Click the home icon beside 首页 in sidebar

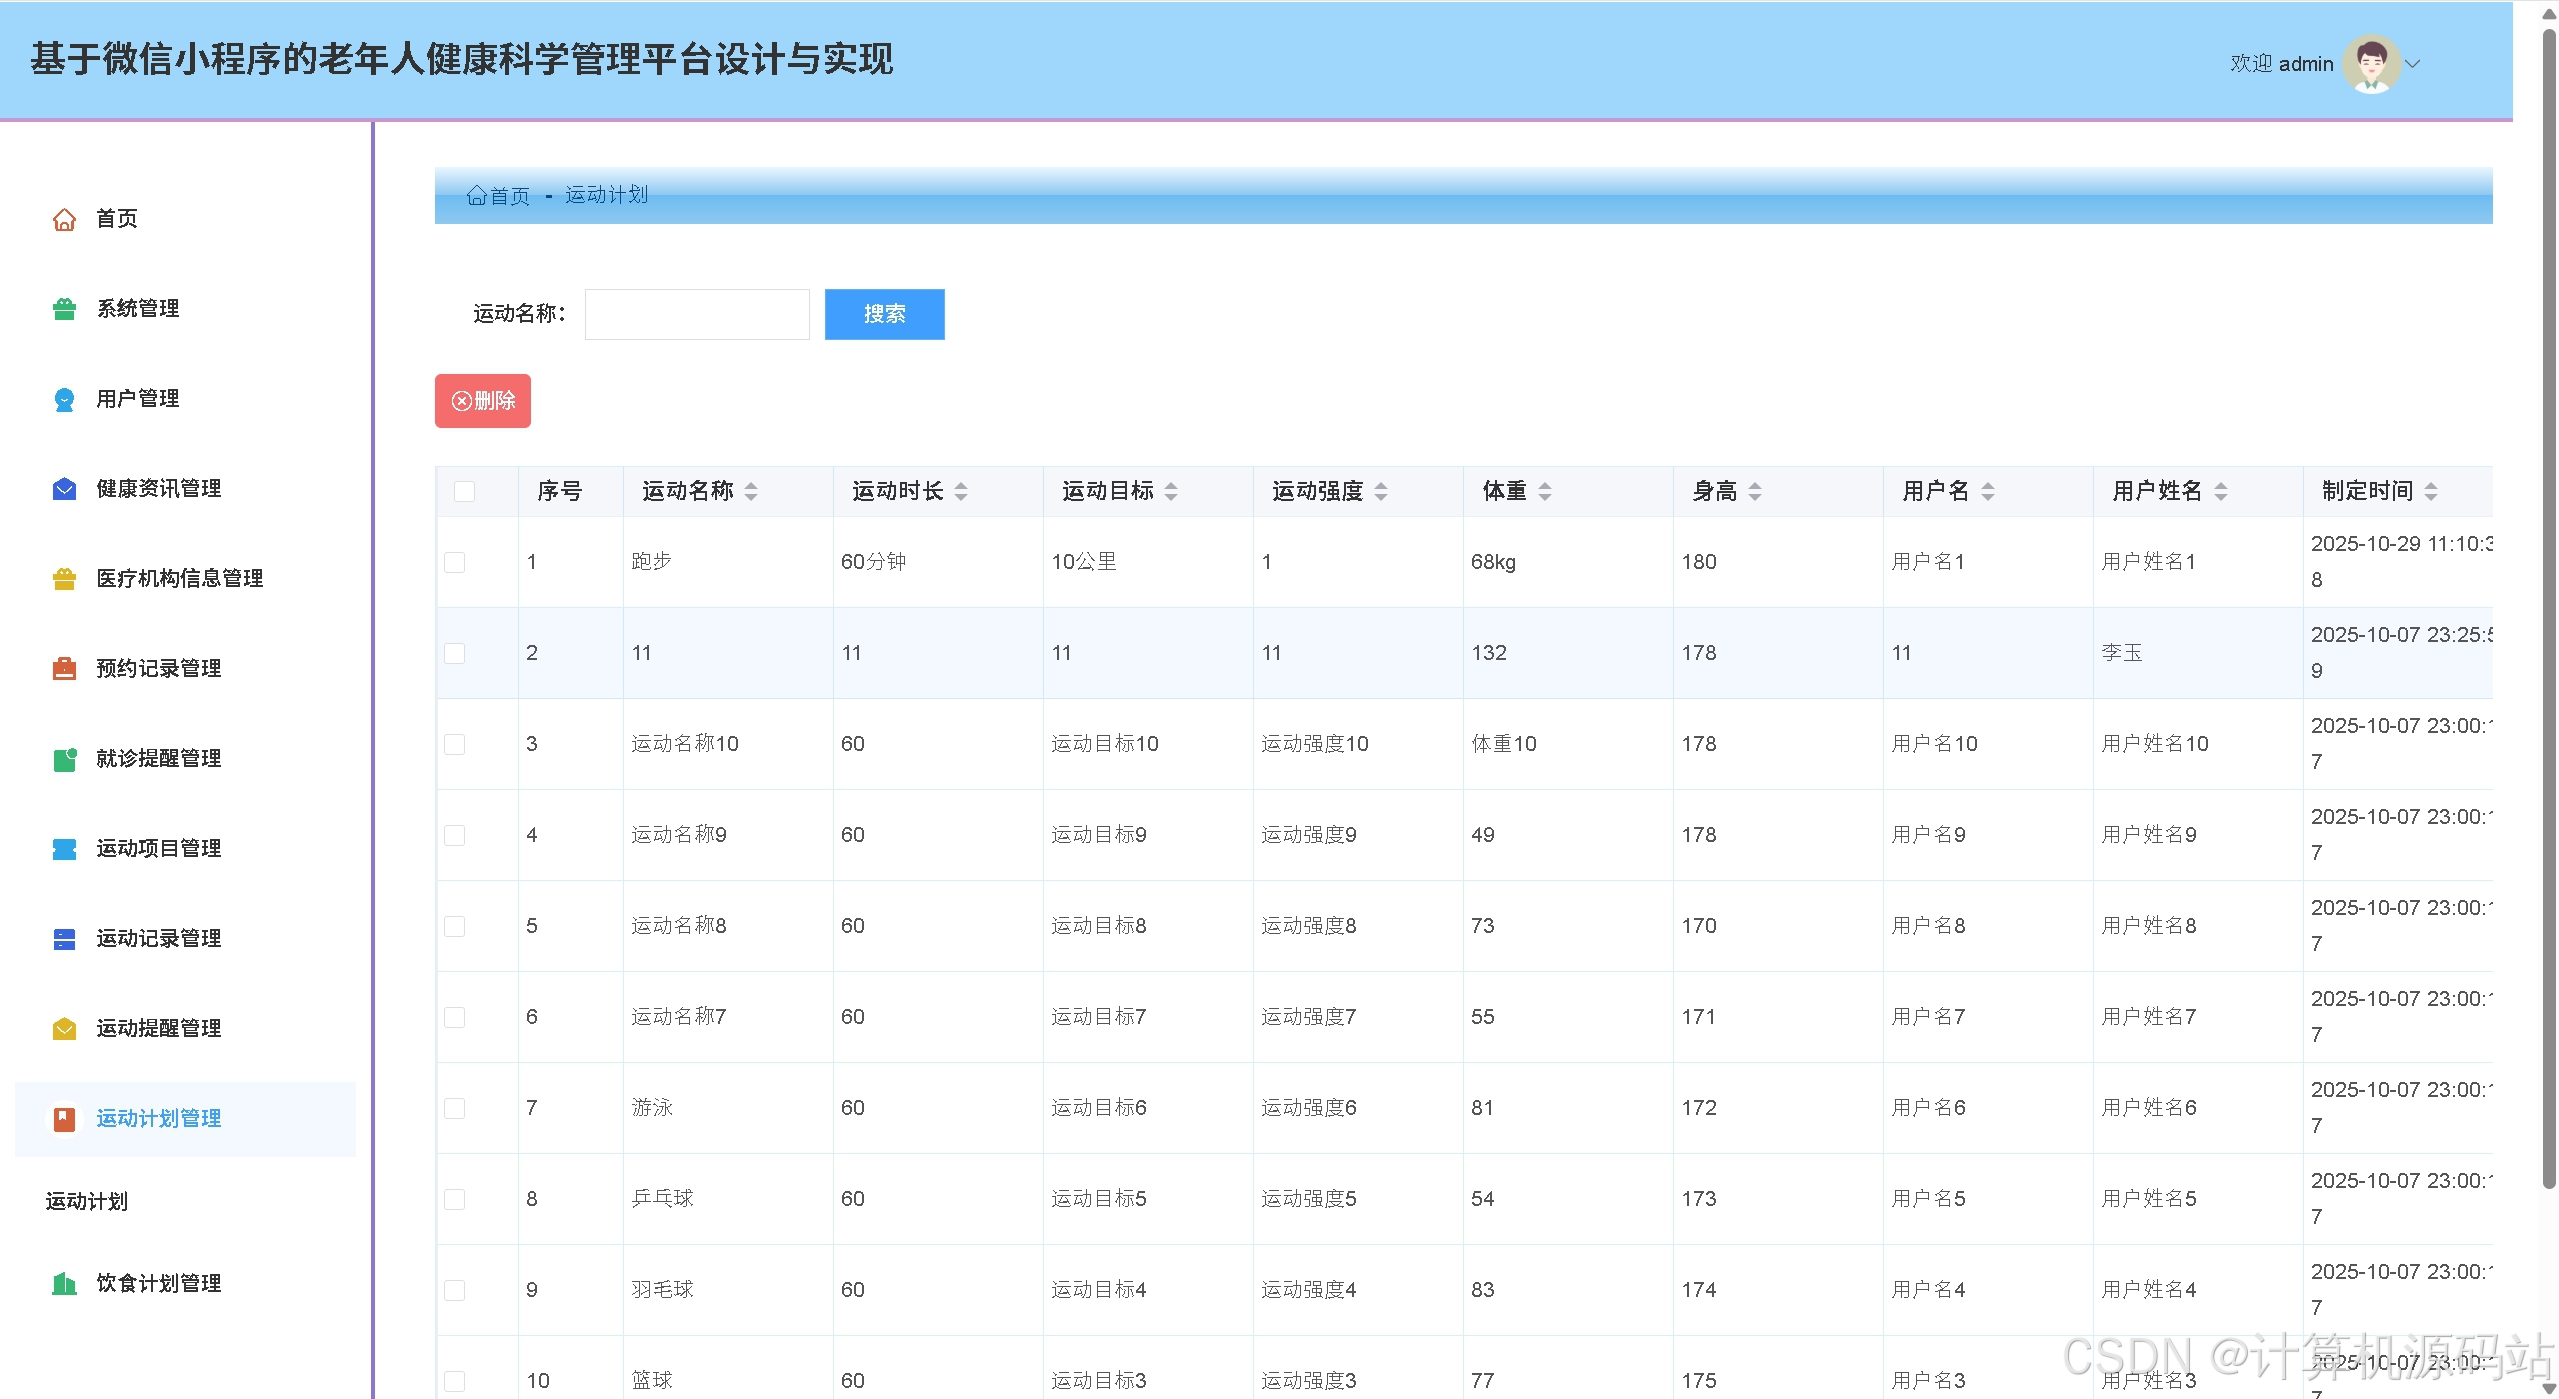click(64, 219)
